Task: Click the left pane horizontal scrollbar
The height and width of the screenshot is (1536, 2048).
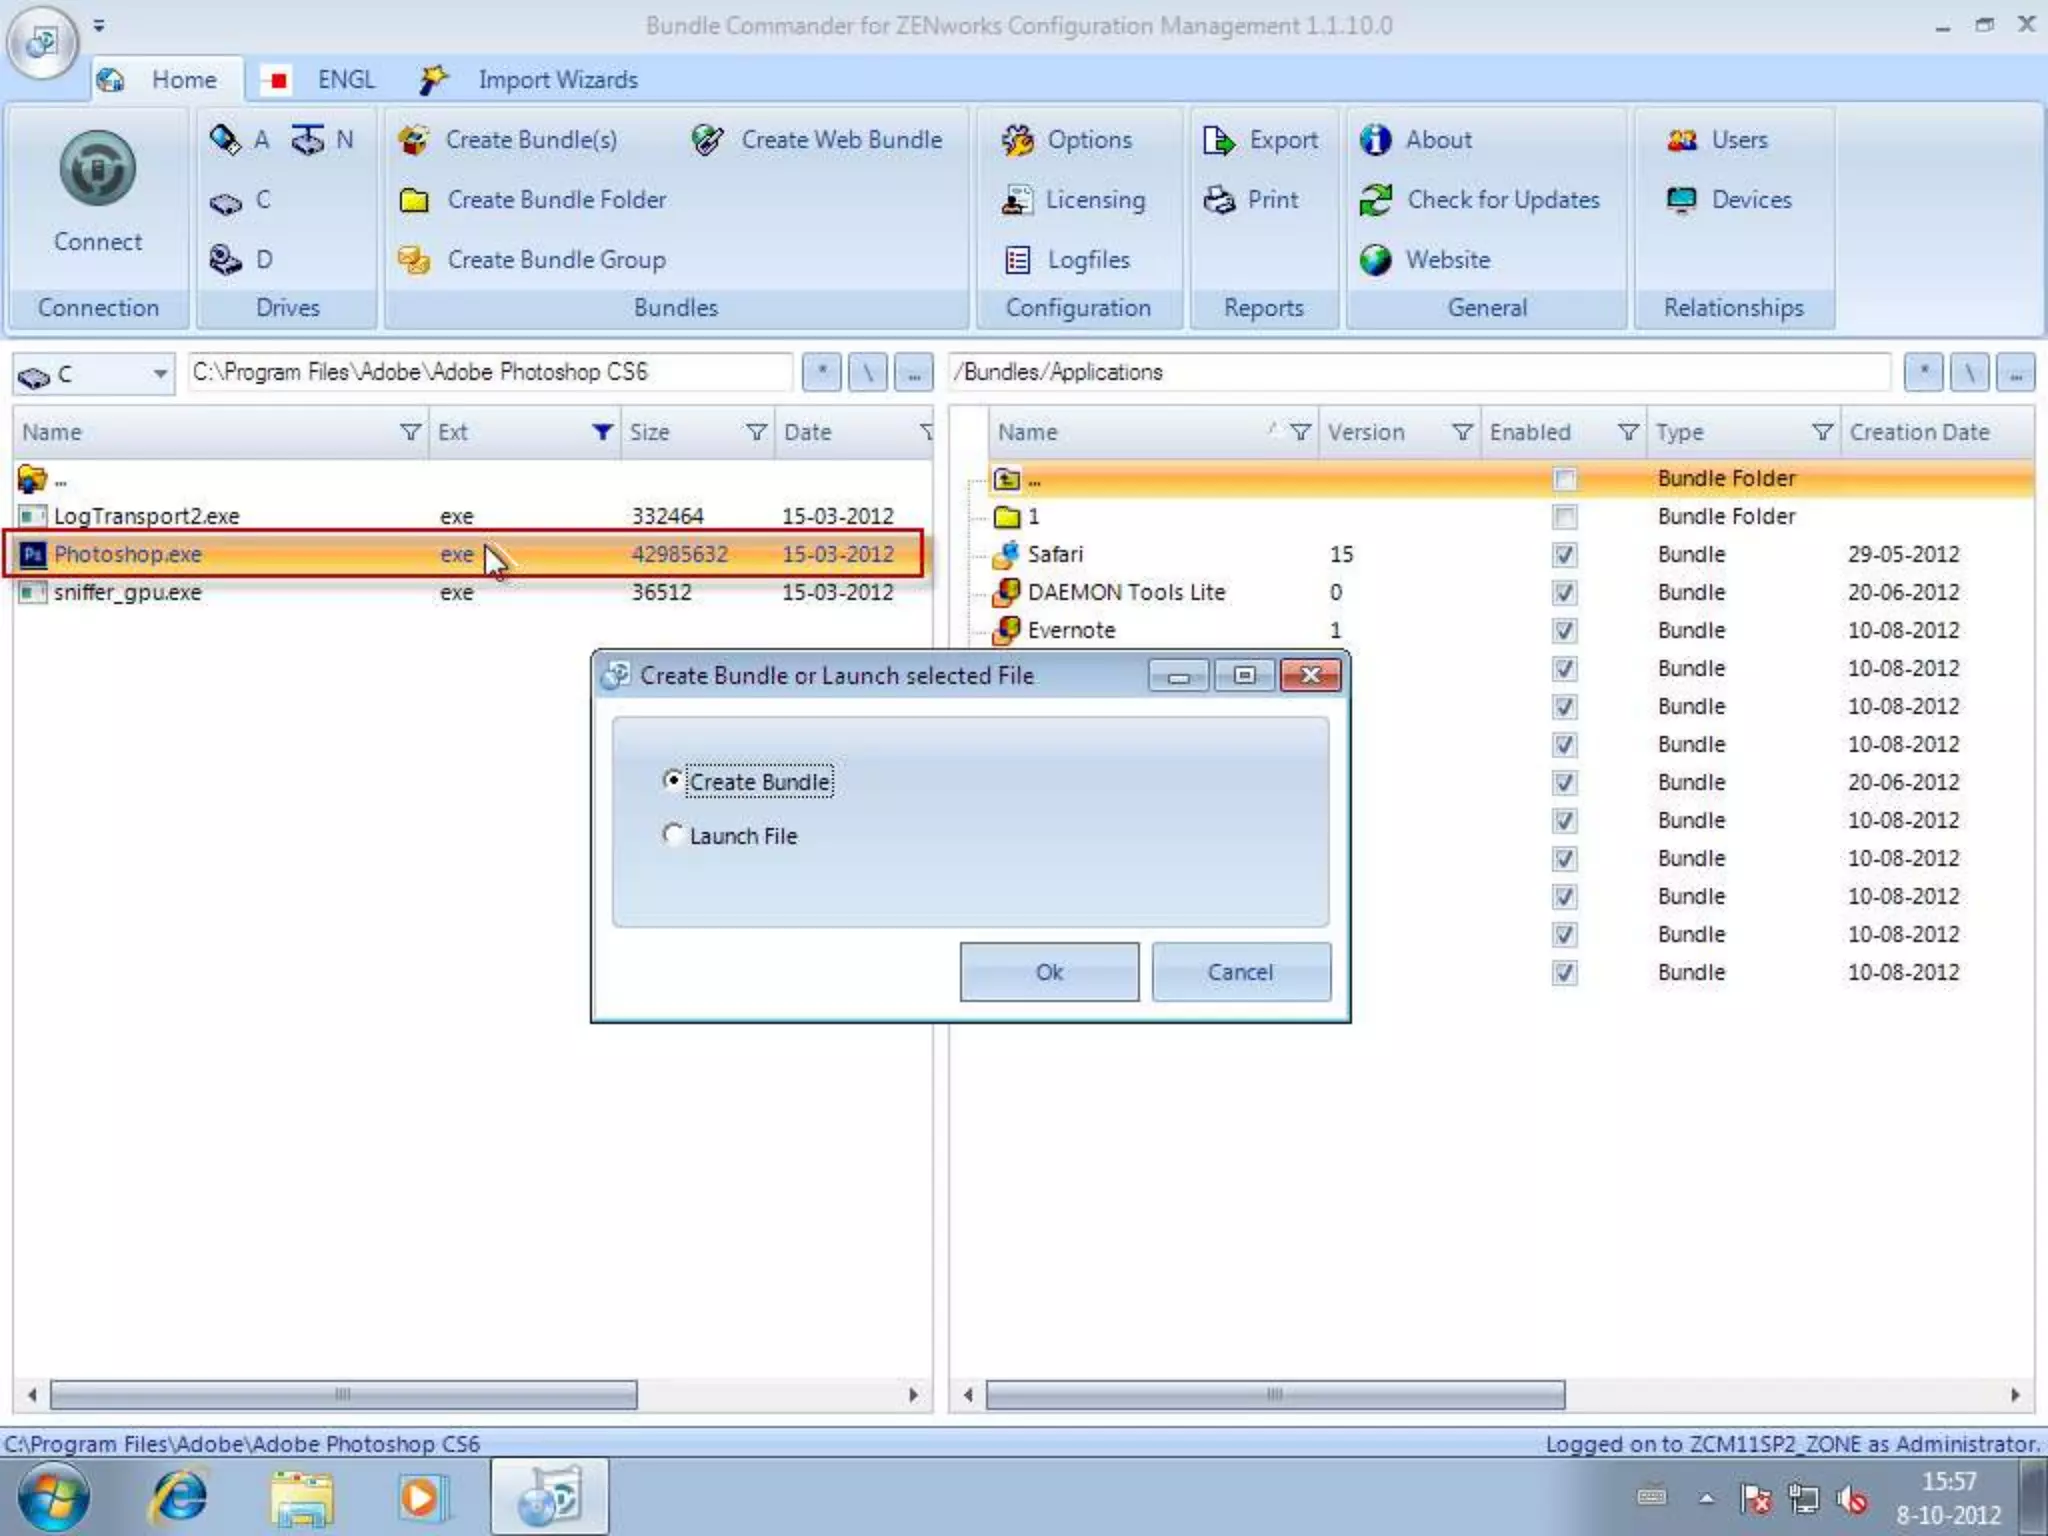Action: (342, 1394)
